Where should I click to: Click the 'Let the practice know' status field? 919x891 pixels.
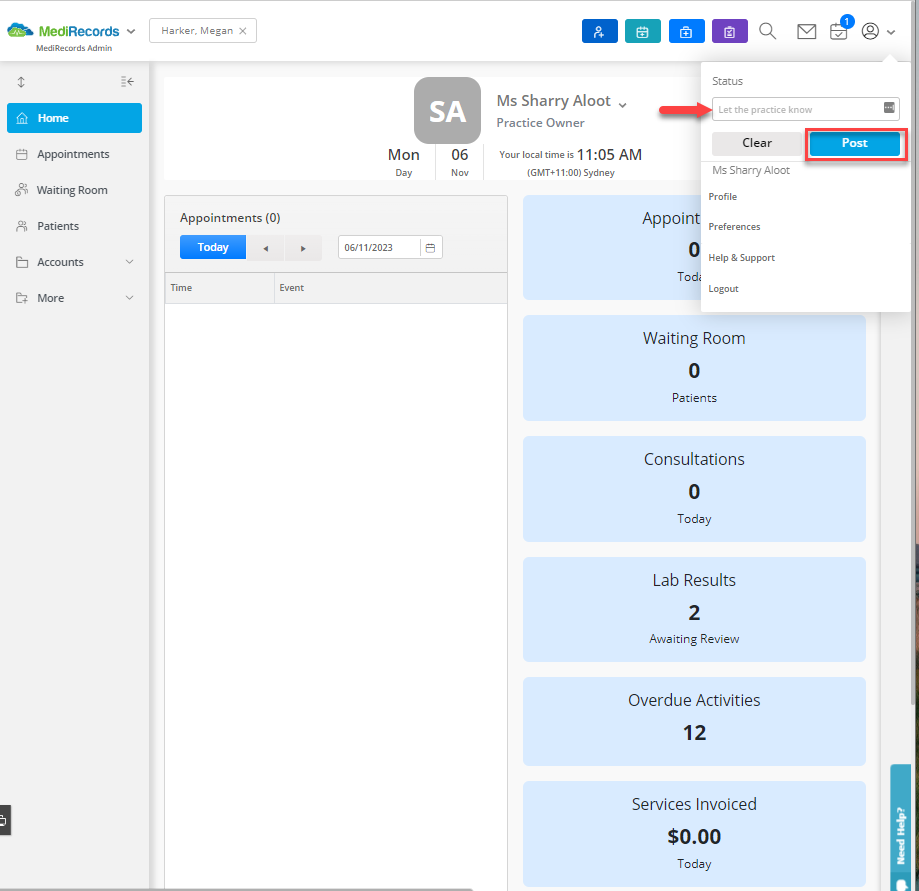[805, 110]
